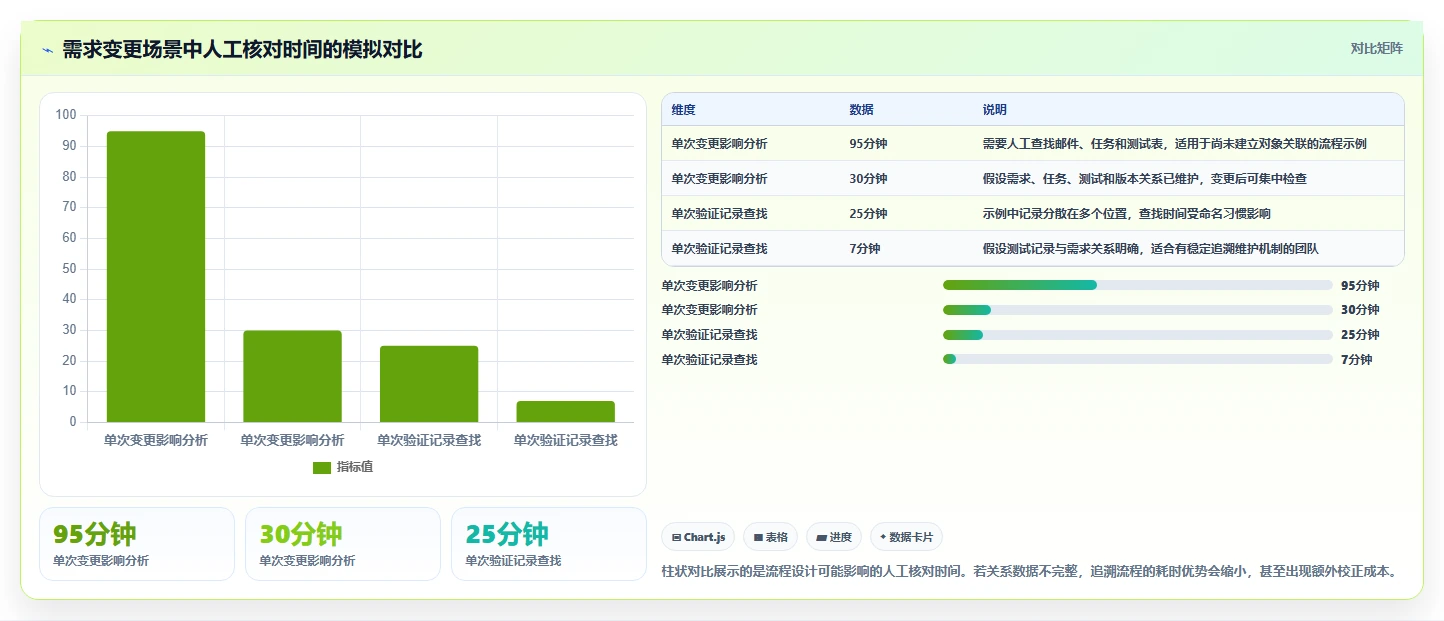Click the 维度 column header
The image size is (1444, 621).
coord(684,110)
